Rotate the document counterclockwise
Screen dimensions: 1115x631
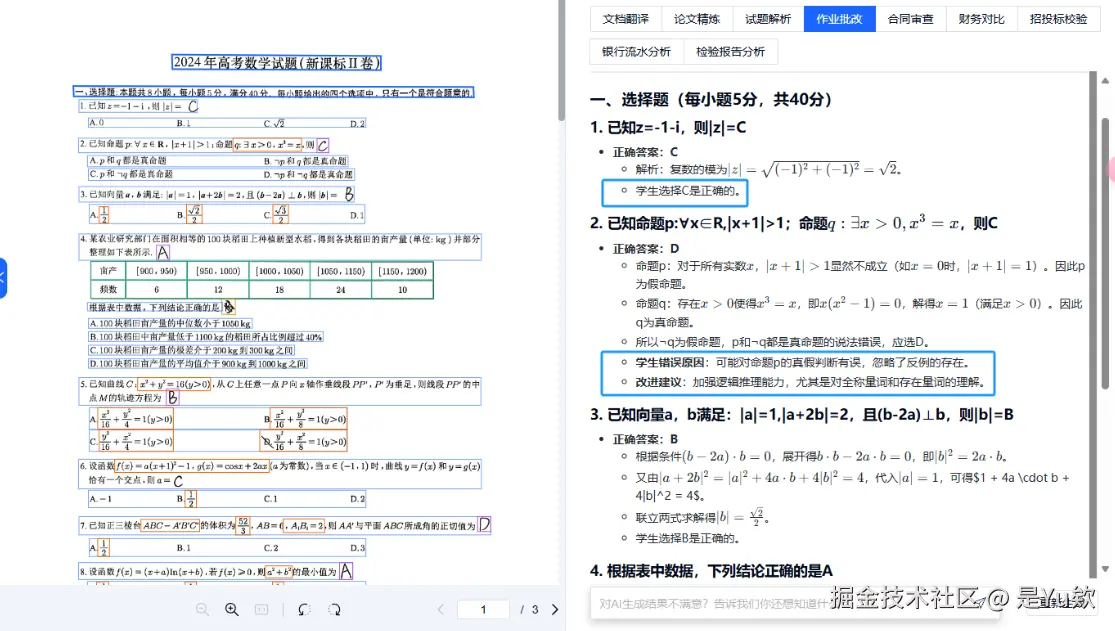coord(304,610)
